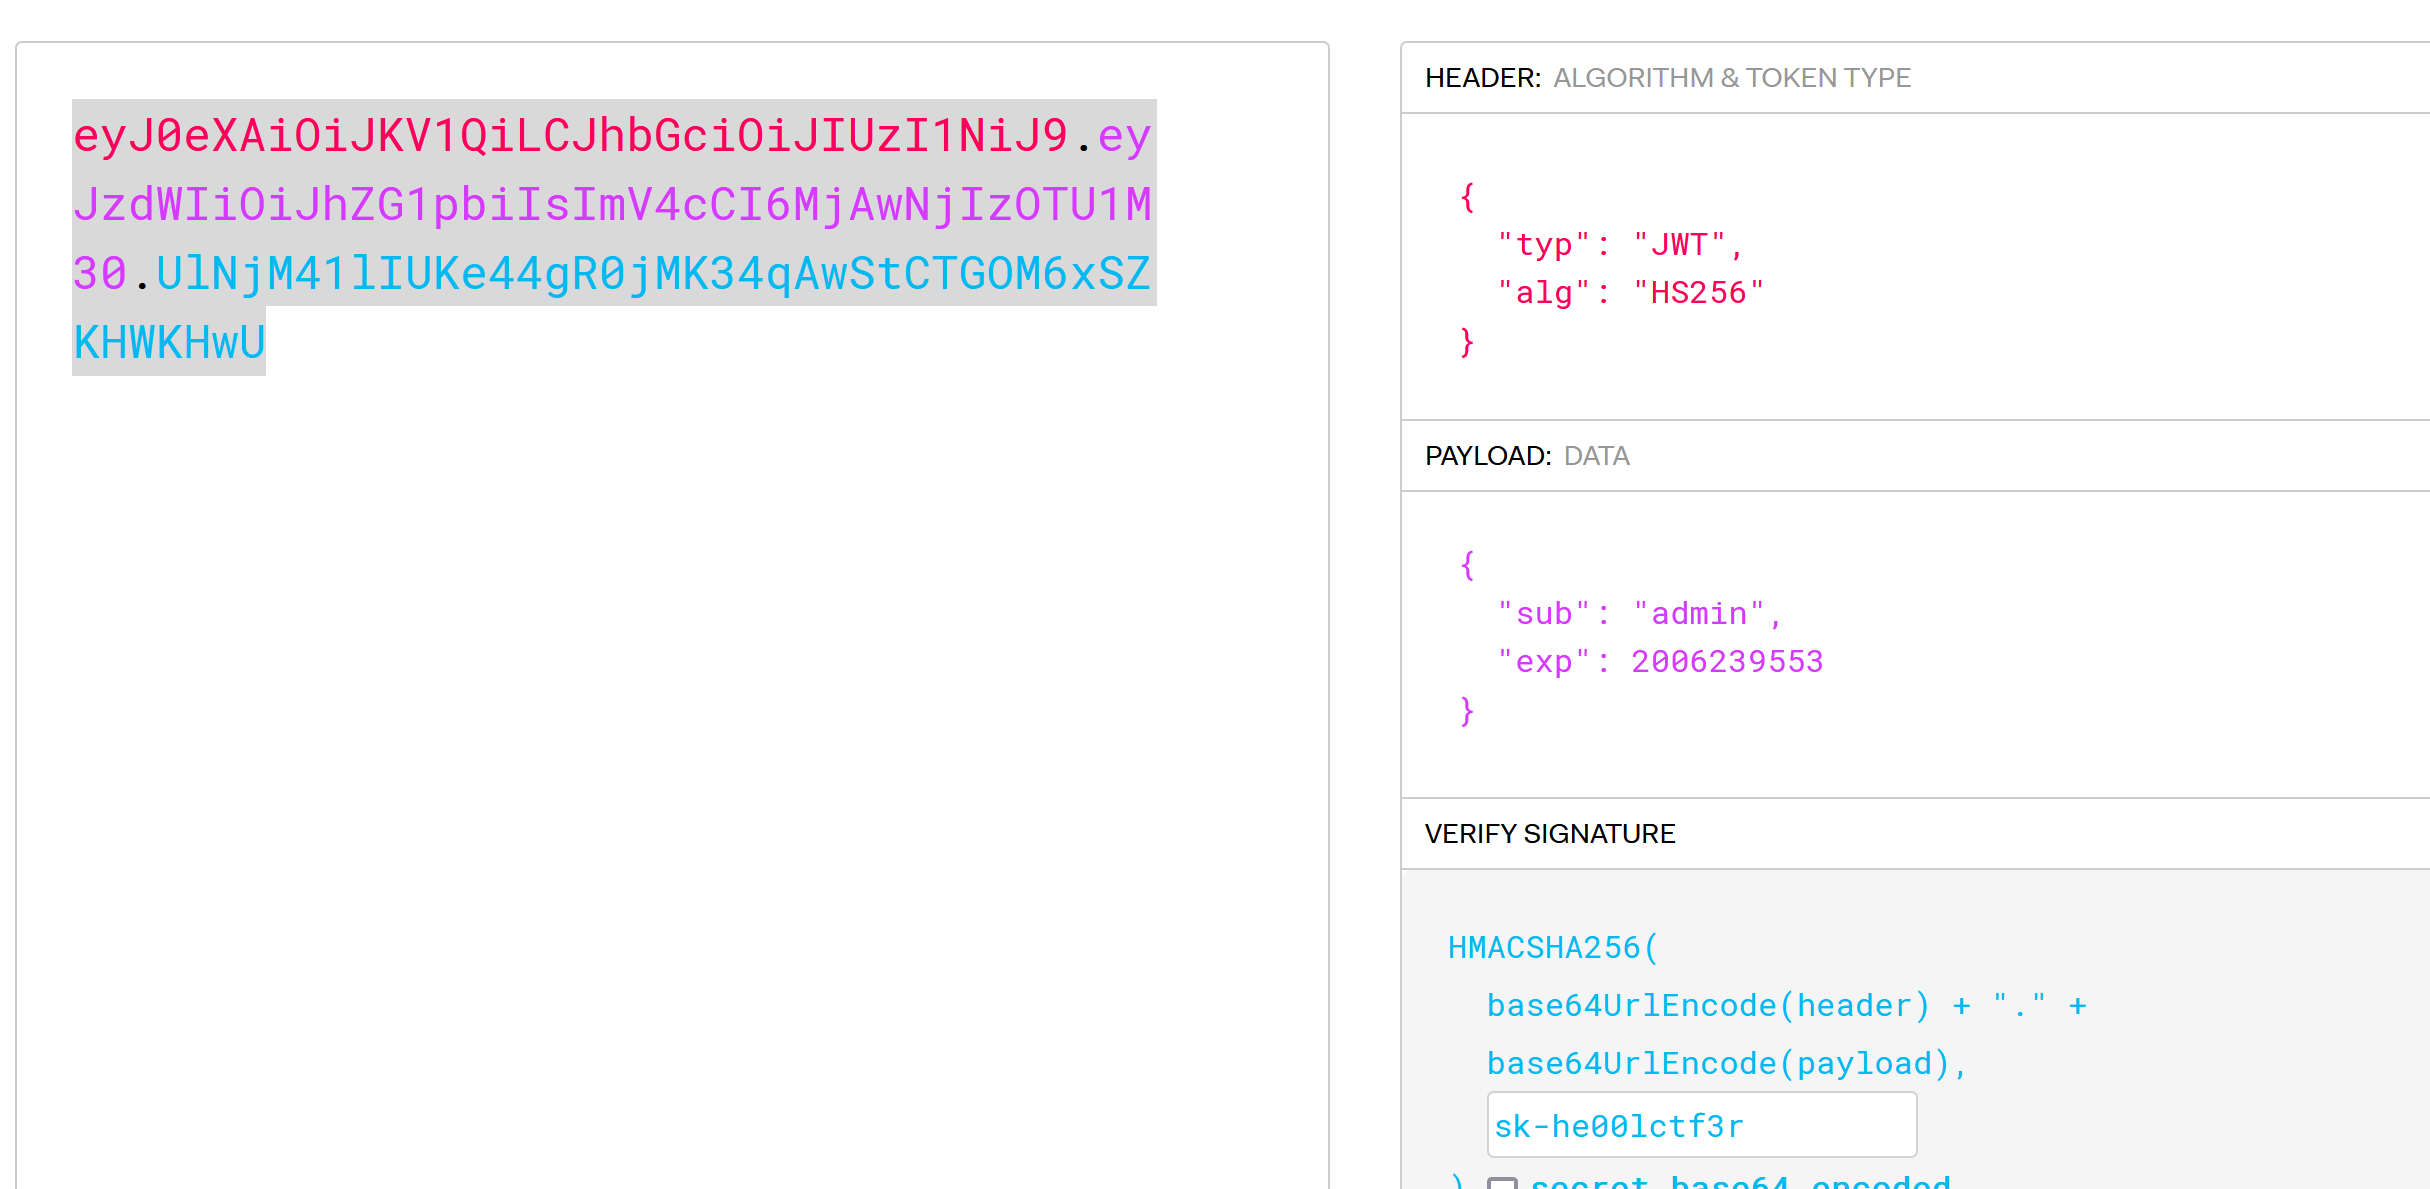Click the purple payload segment of the token
This screenshot has height=1189, width=2430.
coord(612,205)
